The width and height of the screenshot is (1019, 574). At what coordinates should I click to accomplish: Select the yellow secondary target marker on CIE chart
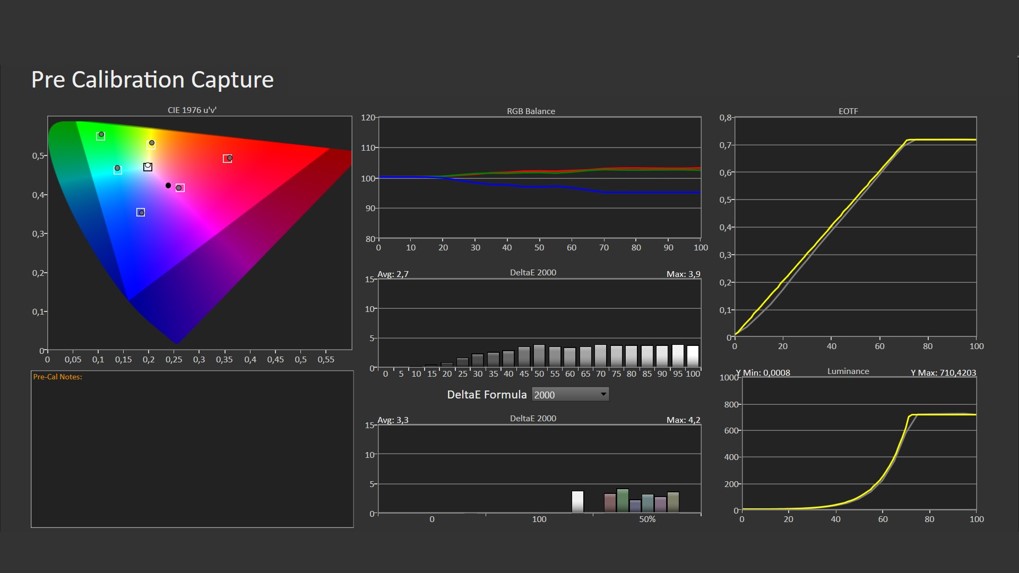(x=152, y=143)
